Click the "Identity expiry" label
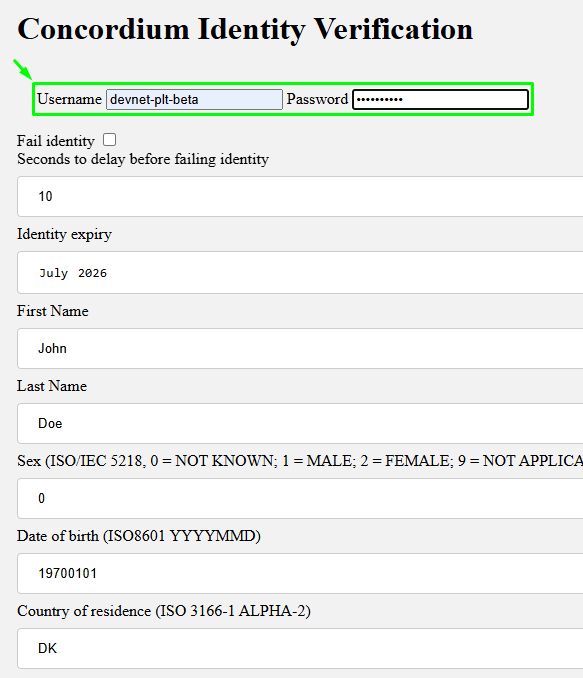 click(x=64, y=234)
